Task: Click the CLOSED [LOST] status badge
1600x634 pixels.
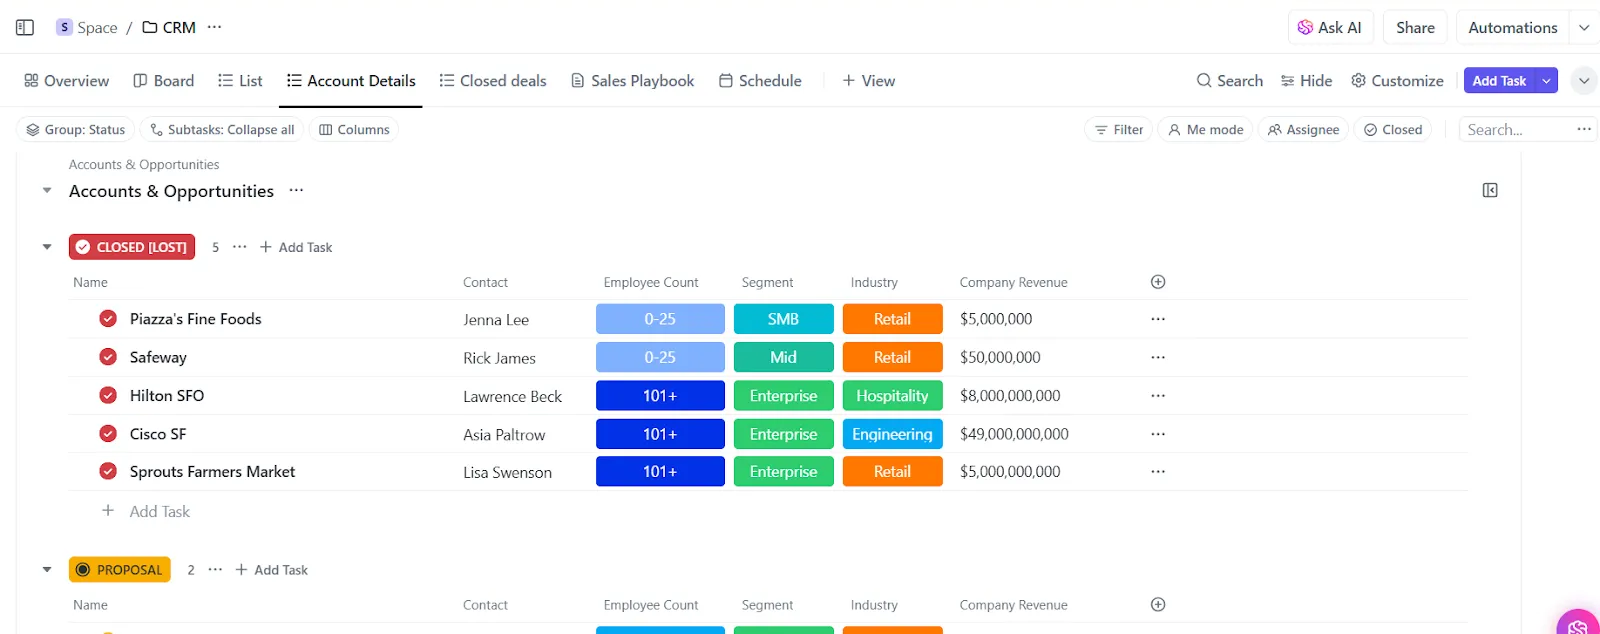Action: [x=132, y=247]
